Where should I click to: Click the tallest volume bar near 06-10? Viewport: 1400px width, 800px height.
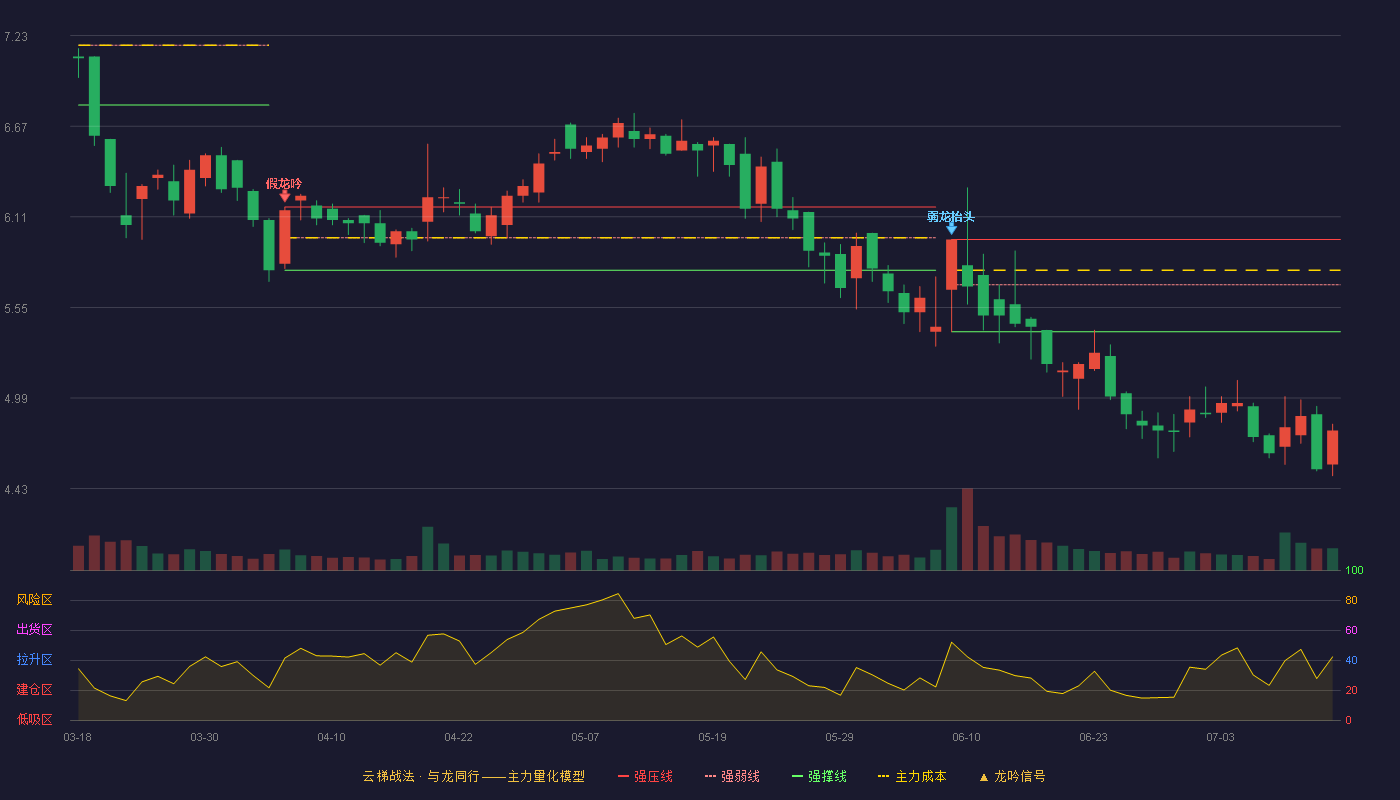coord(967,529)
